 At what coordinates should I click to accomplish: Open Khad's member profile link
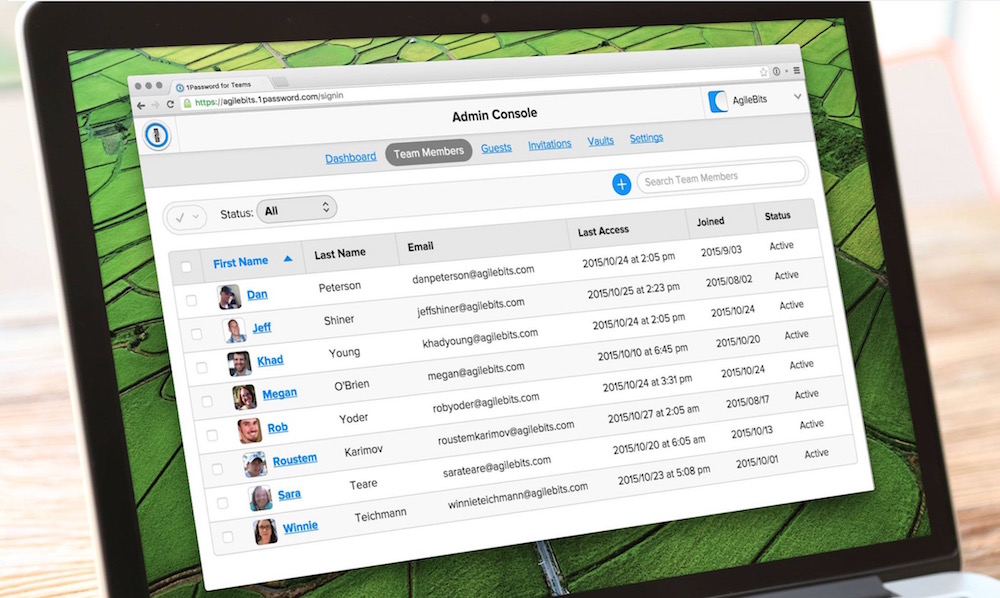coord(270,360)
